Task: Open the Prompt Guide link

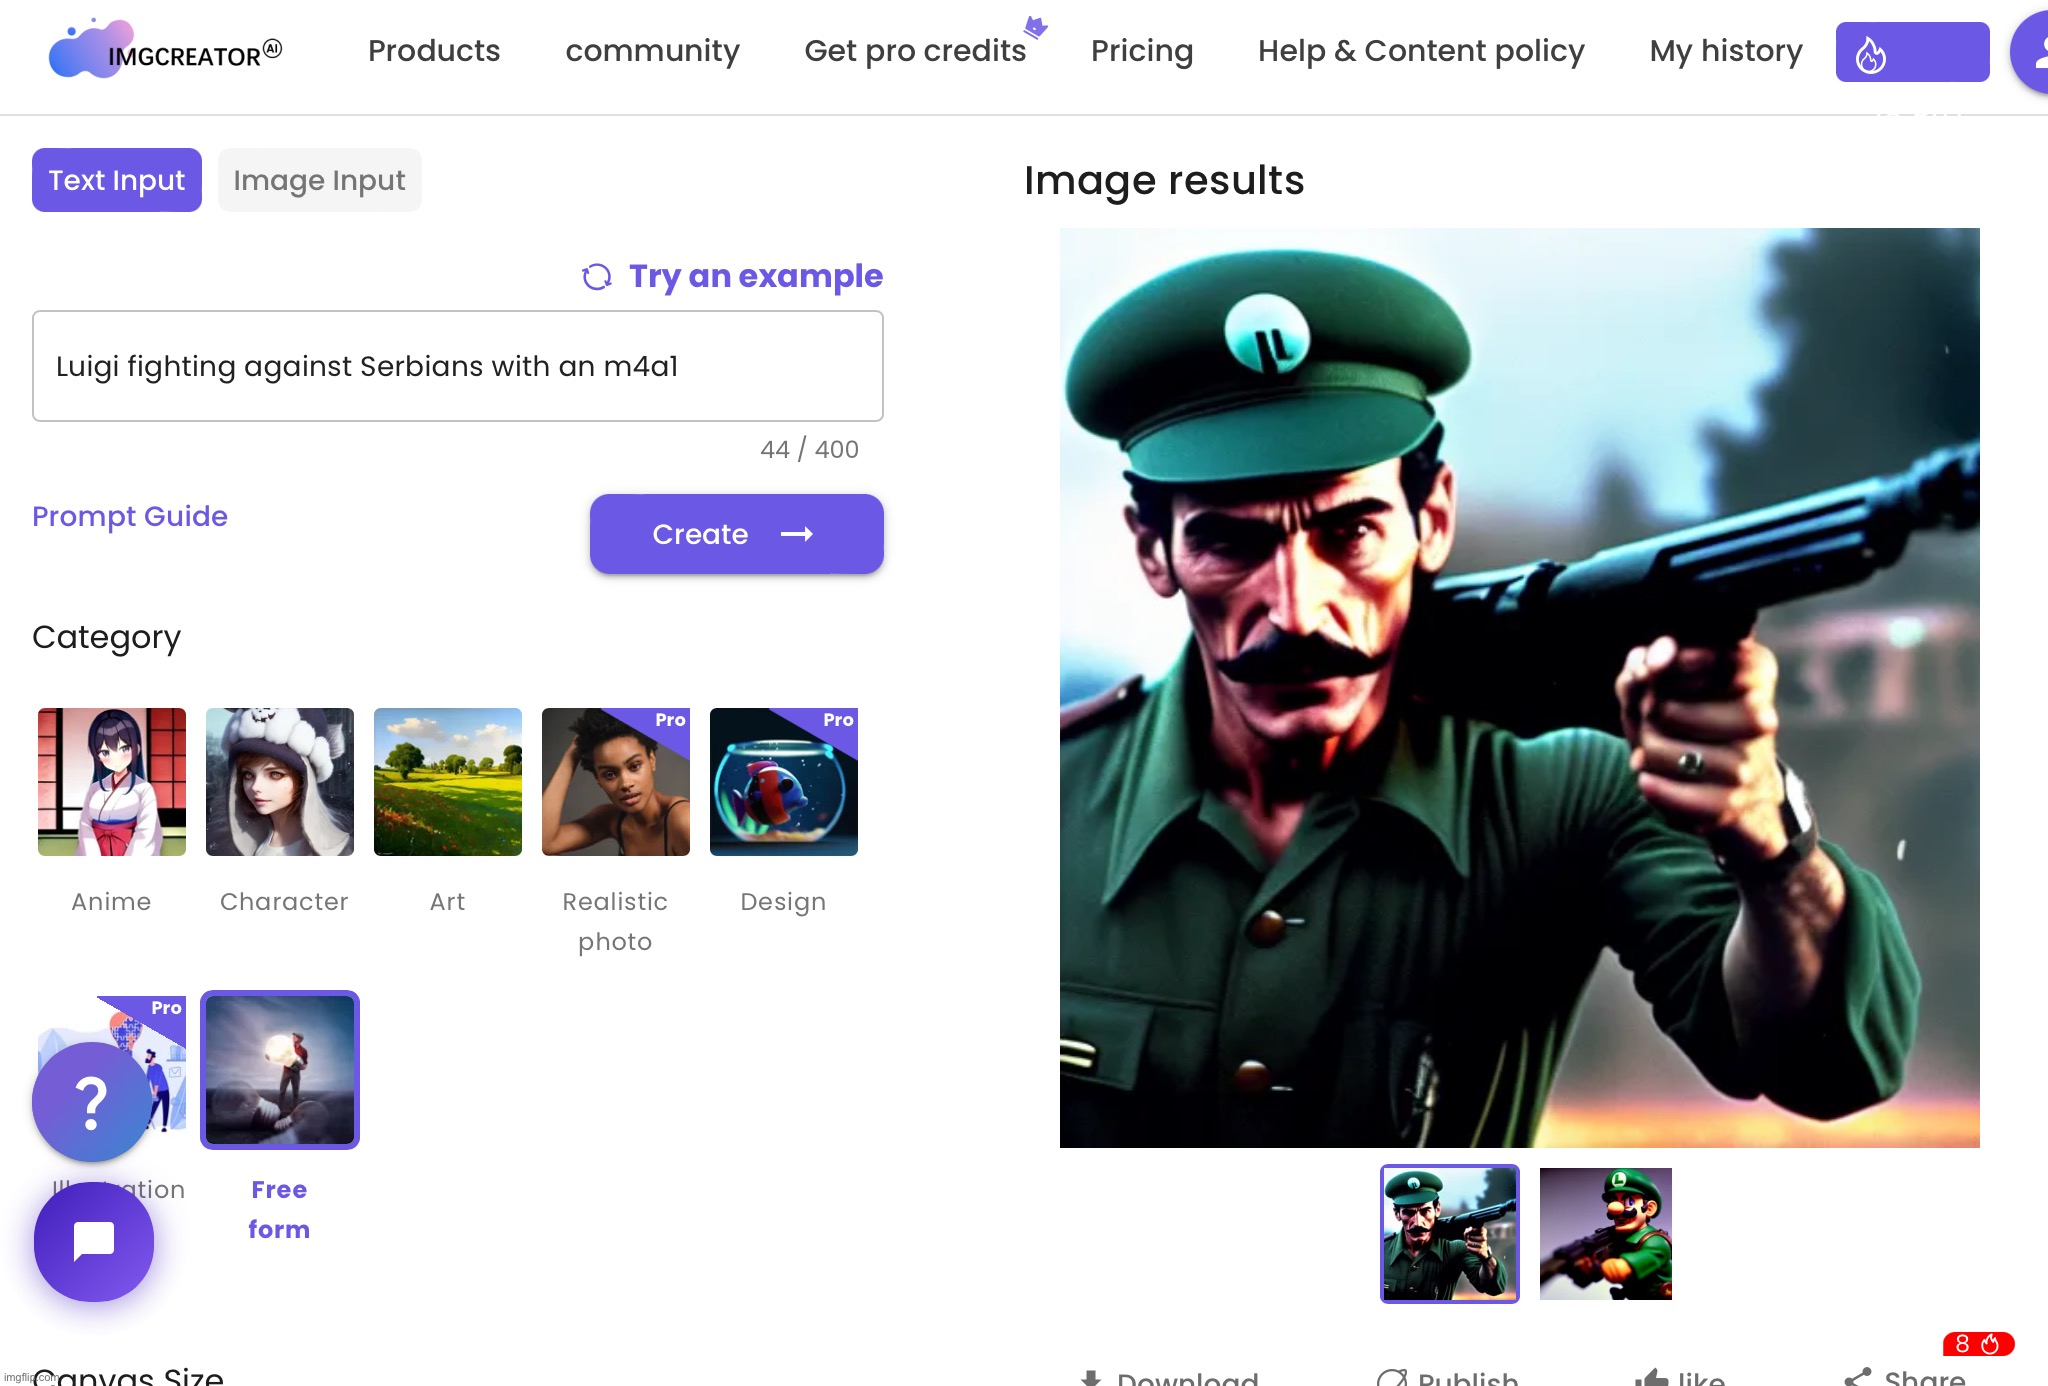Action: 130,516
